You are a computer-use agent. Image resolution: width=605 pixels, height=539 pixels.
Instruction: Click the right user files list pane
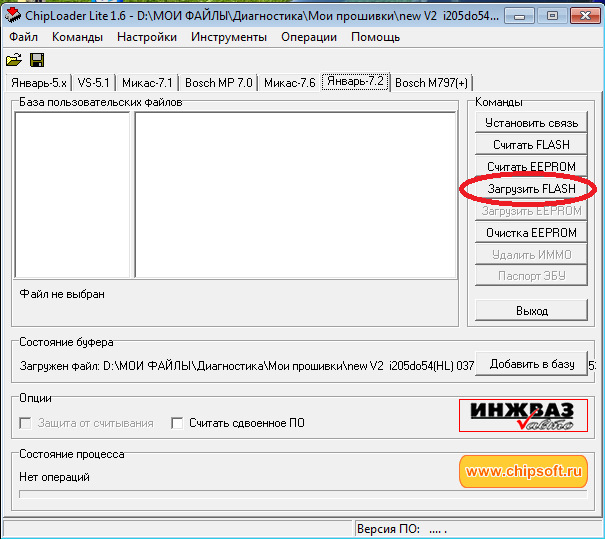point(296,195)
